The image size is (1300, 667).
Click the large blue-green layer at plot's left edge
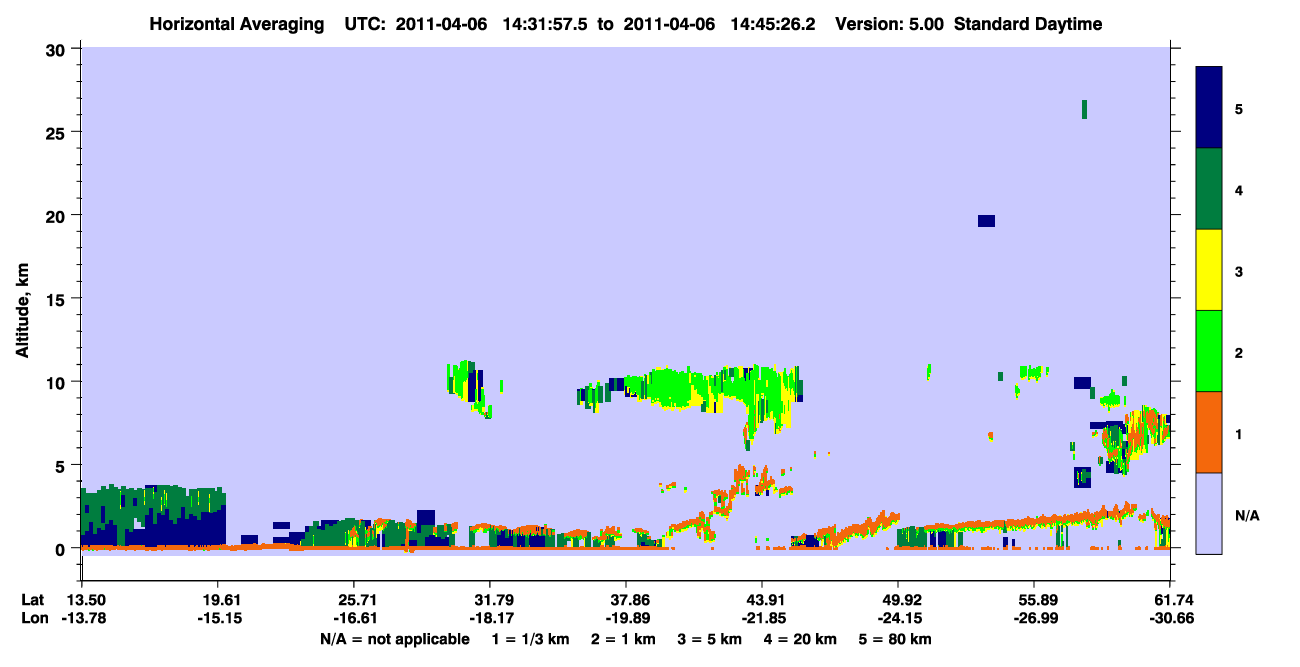coord(153,517)
